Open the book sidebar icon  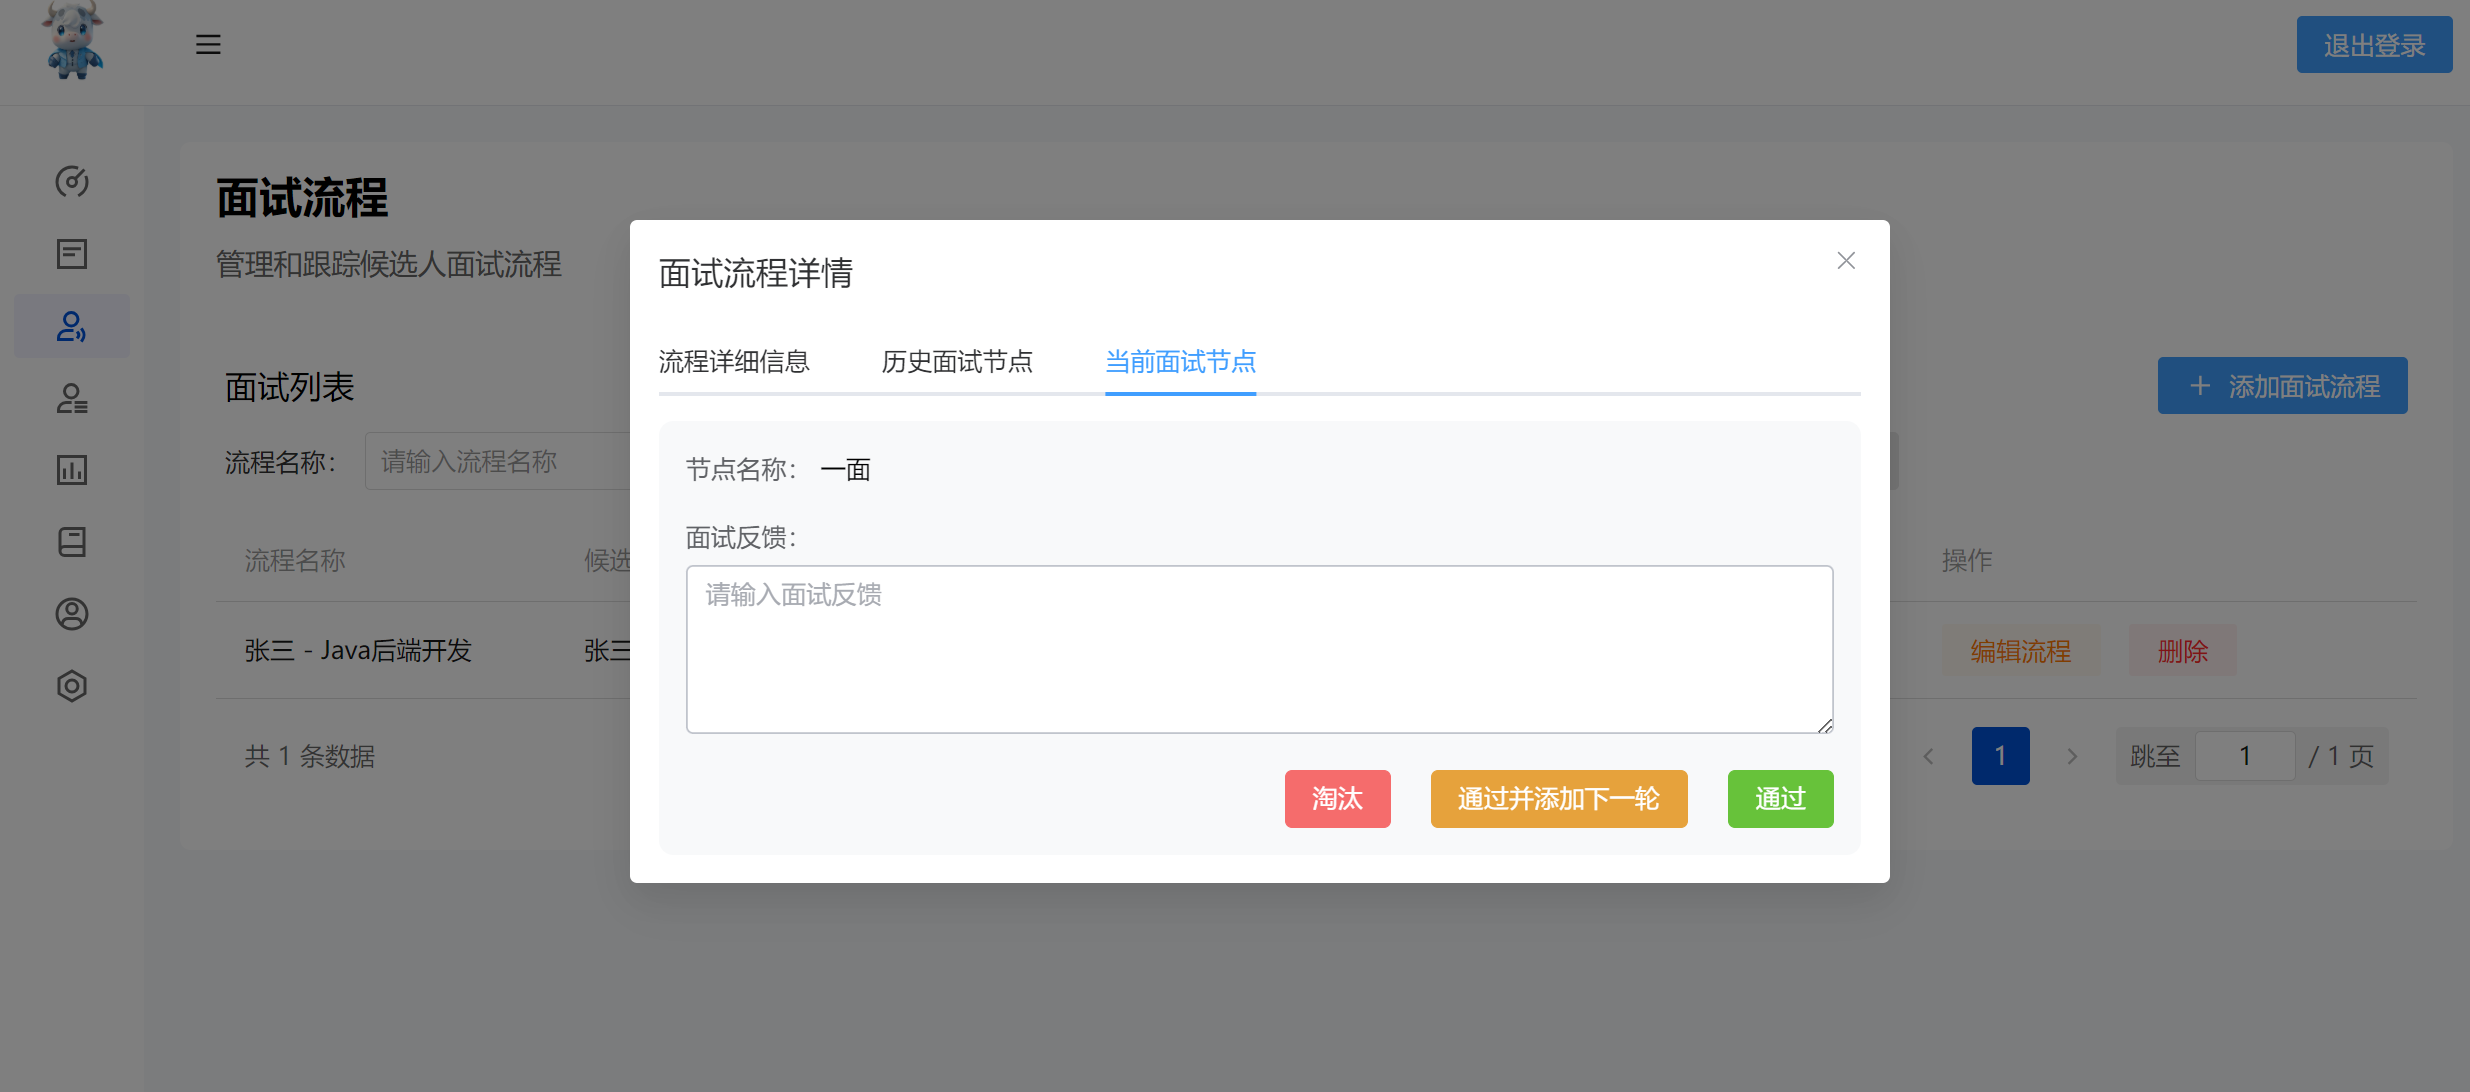pyautogui.click(x=72, y=542)
